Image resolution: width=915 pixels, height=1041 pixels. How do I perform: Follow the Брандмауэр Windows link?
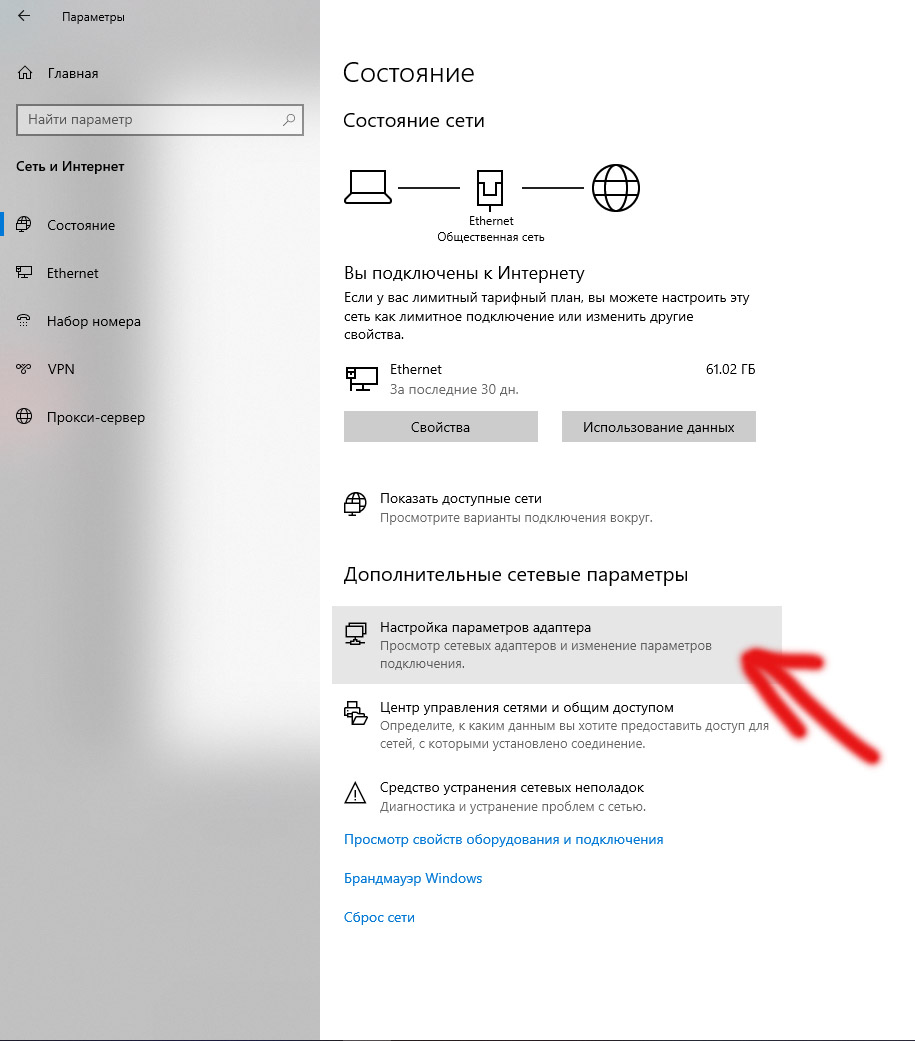tap(413, 878)
